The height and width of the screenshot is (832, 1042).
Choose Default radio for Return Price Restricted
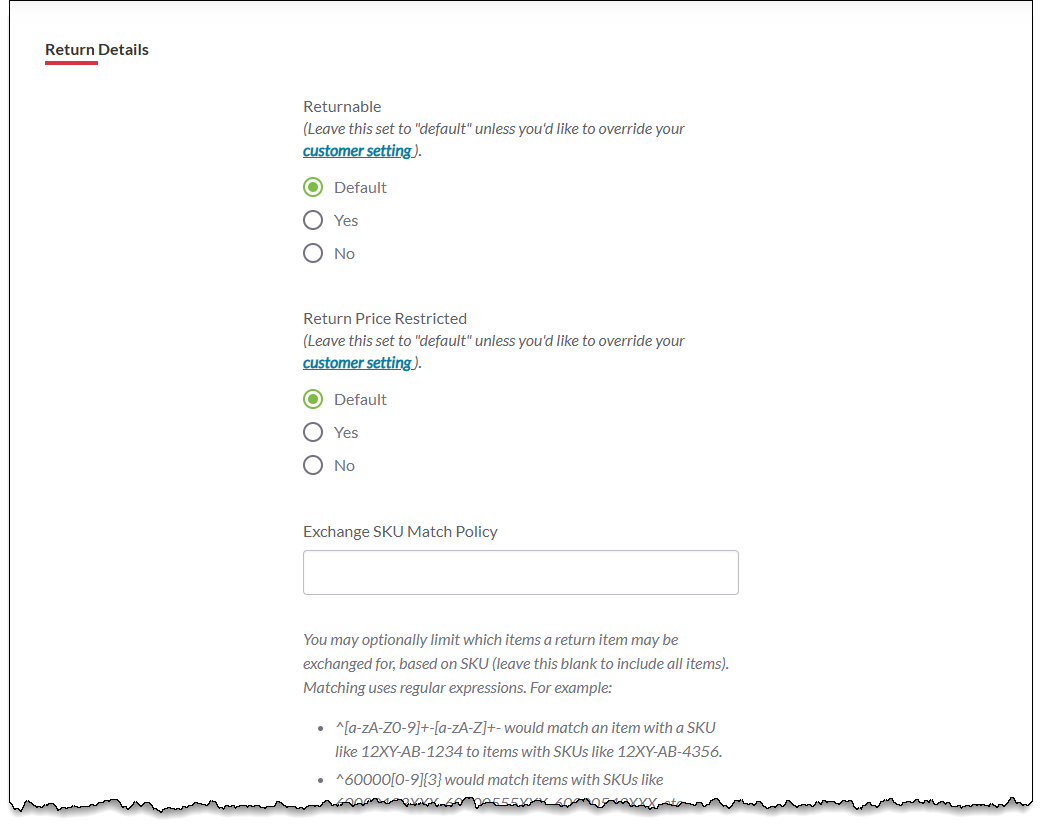coord(313,399)
